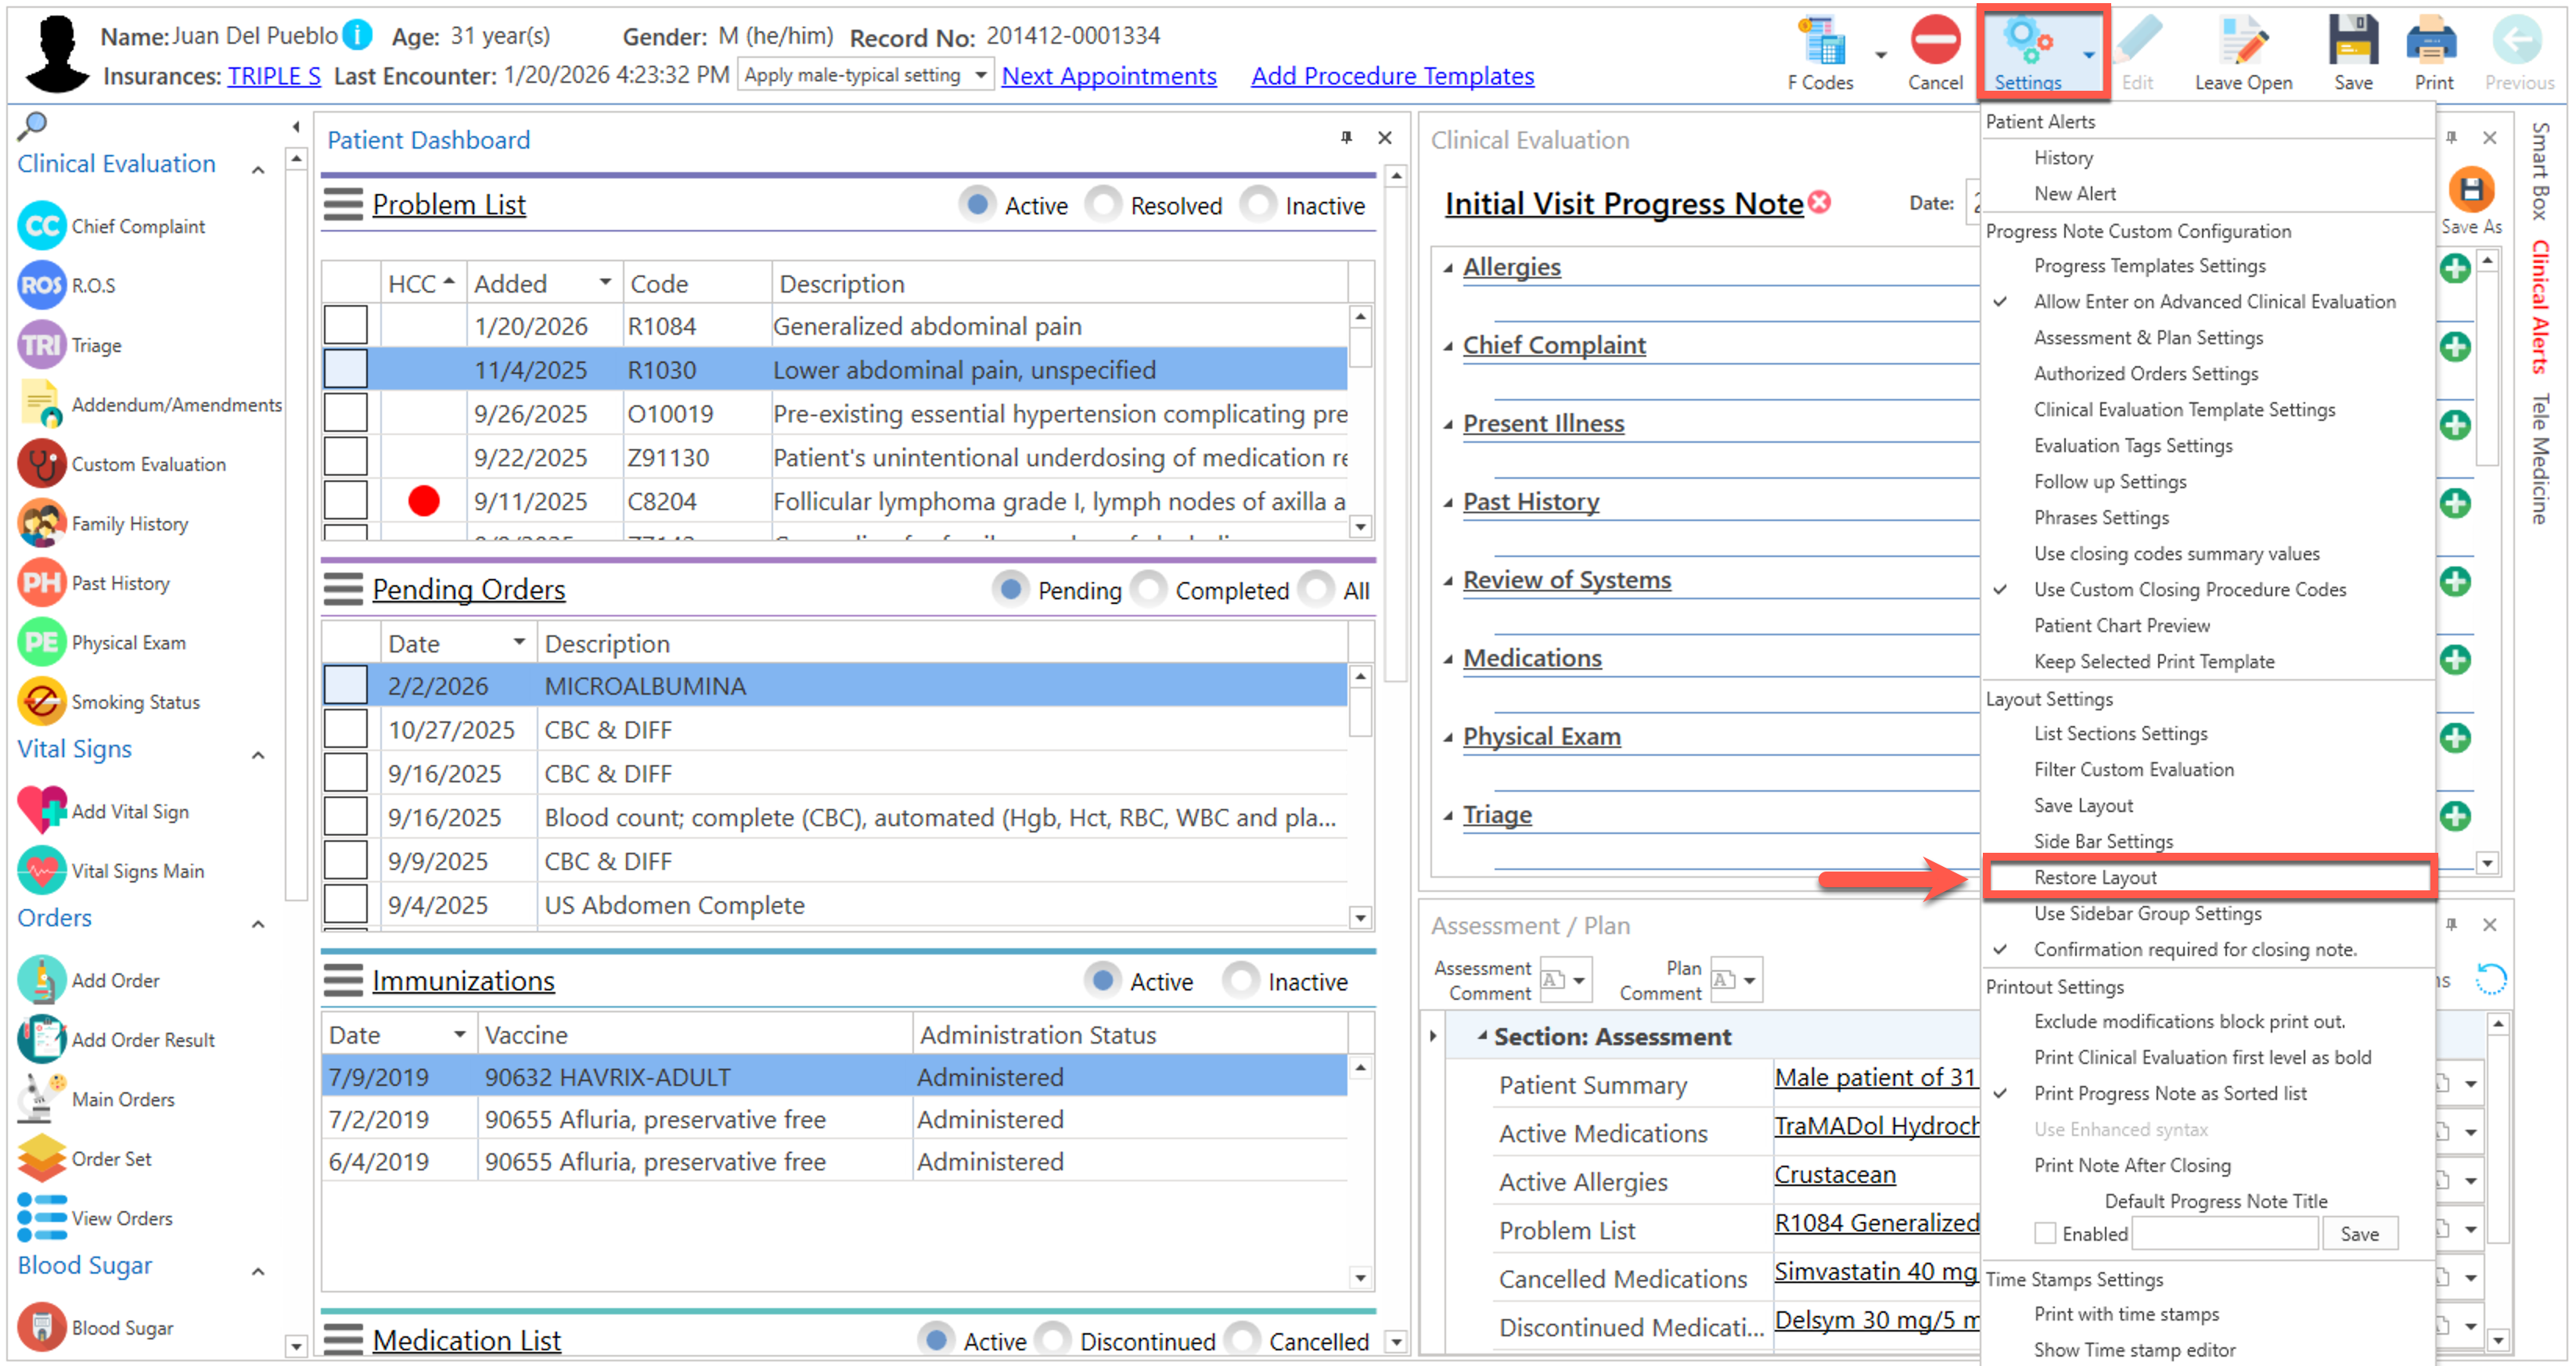Image resolution: width=2576 pixels, height=1366 pixels.
Task: Open the Next Appointments link
Action: 1108,76
